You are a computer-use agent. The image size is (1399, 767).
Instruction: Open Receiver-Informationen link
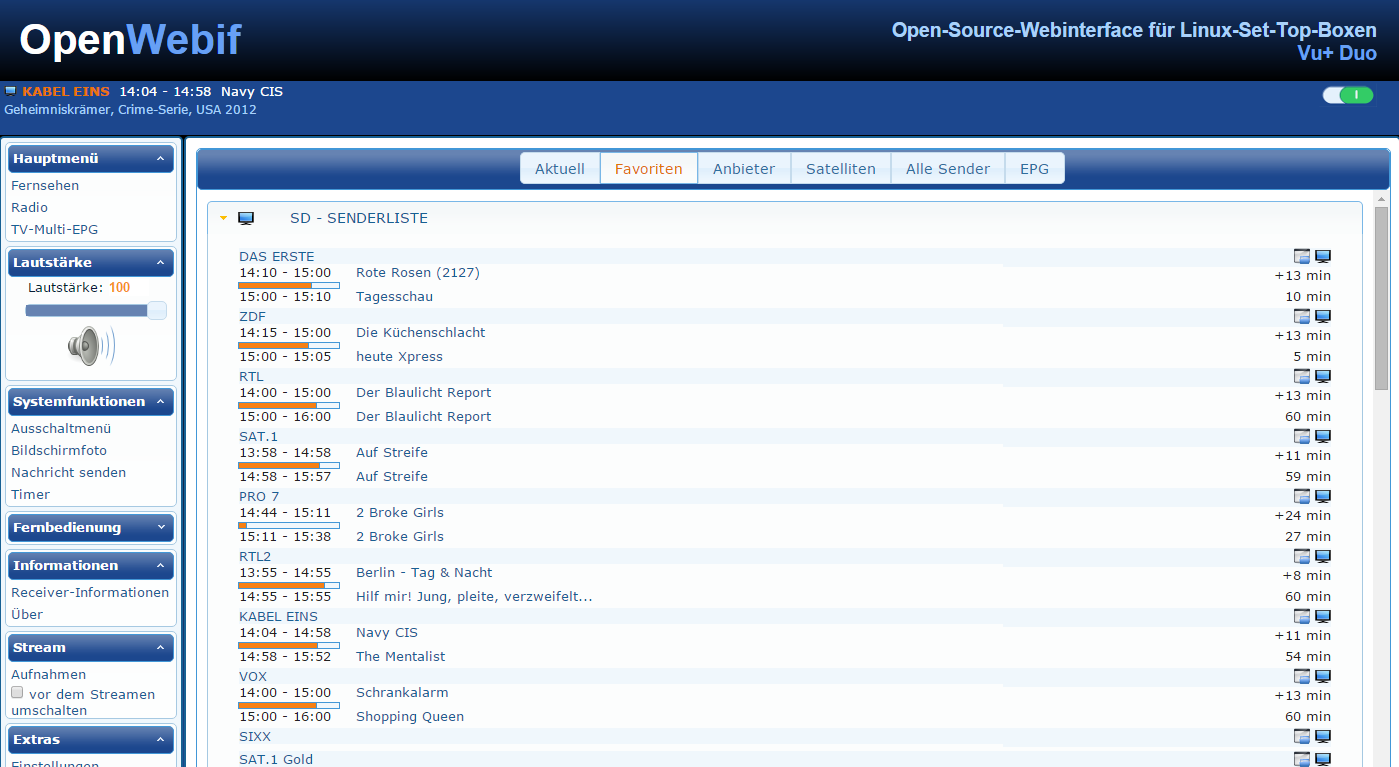tap(90, 592)
